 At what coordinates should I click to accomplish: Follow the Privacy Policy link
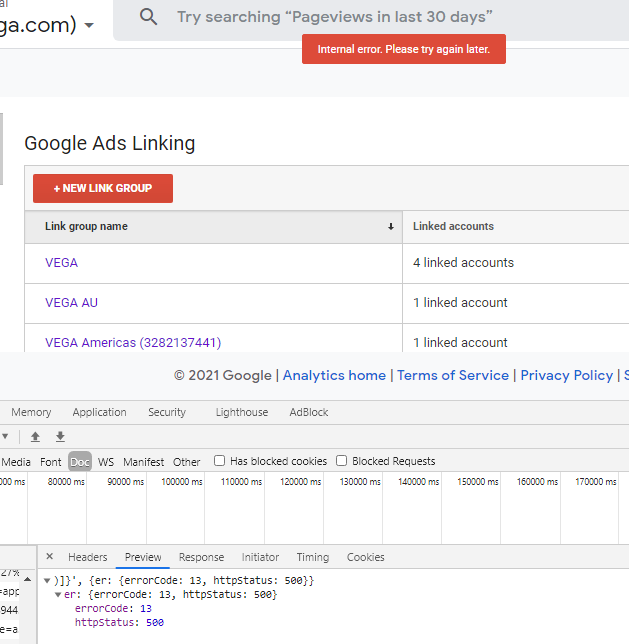coord(566,375)
